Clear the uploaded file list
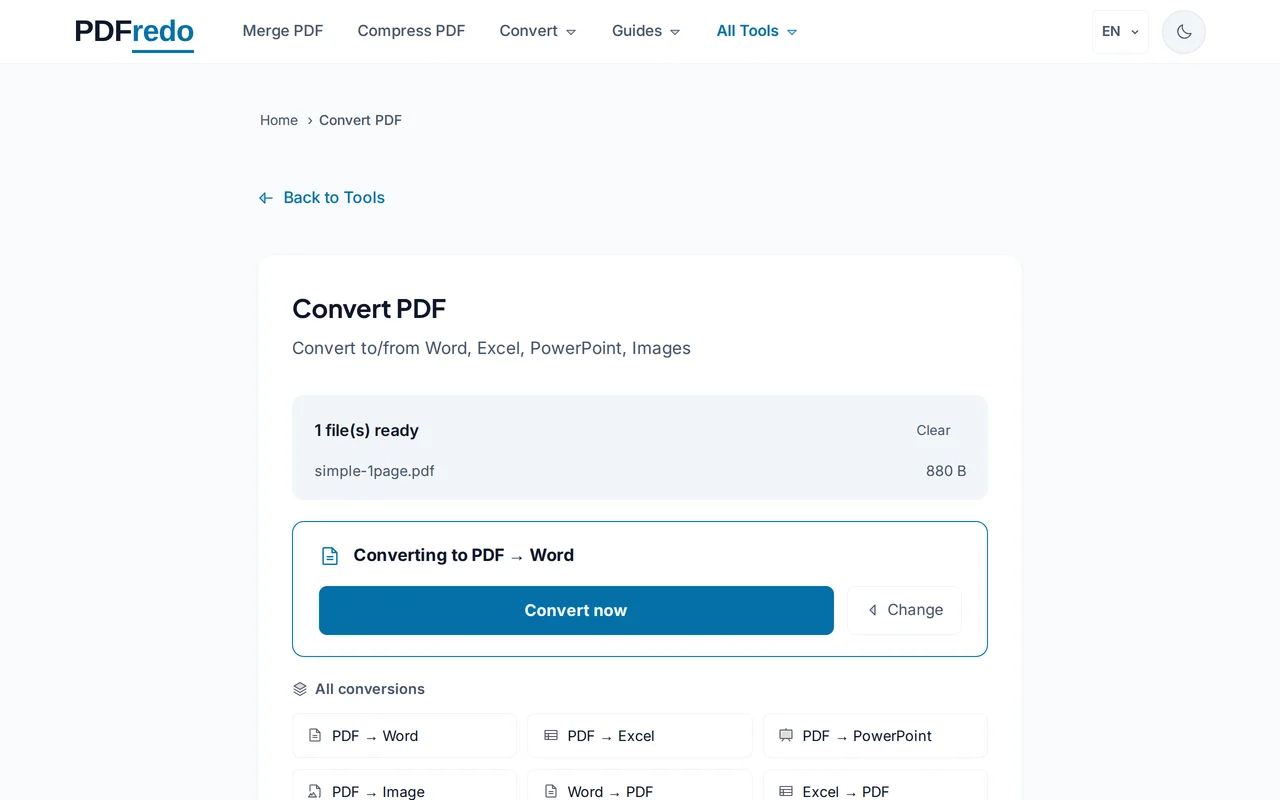 tap(933, 430)
